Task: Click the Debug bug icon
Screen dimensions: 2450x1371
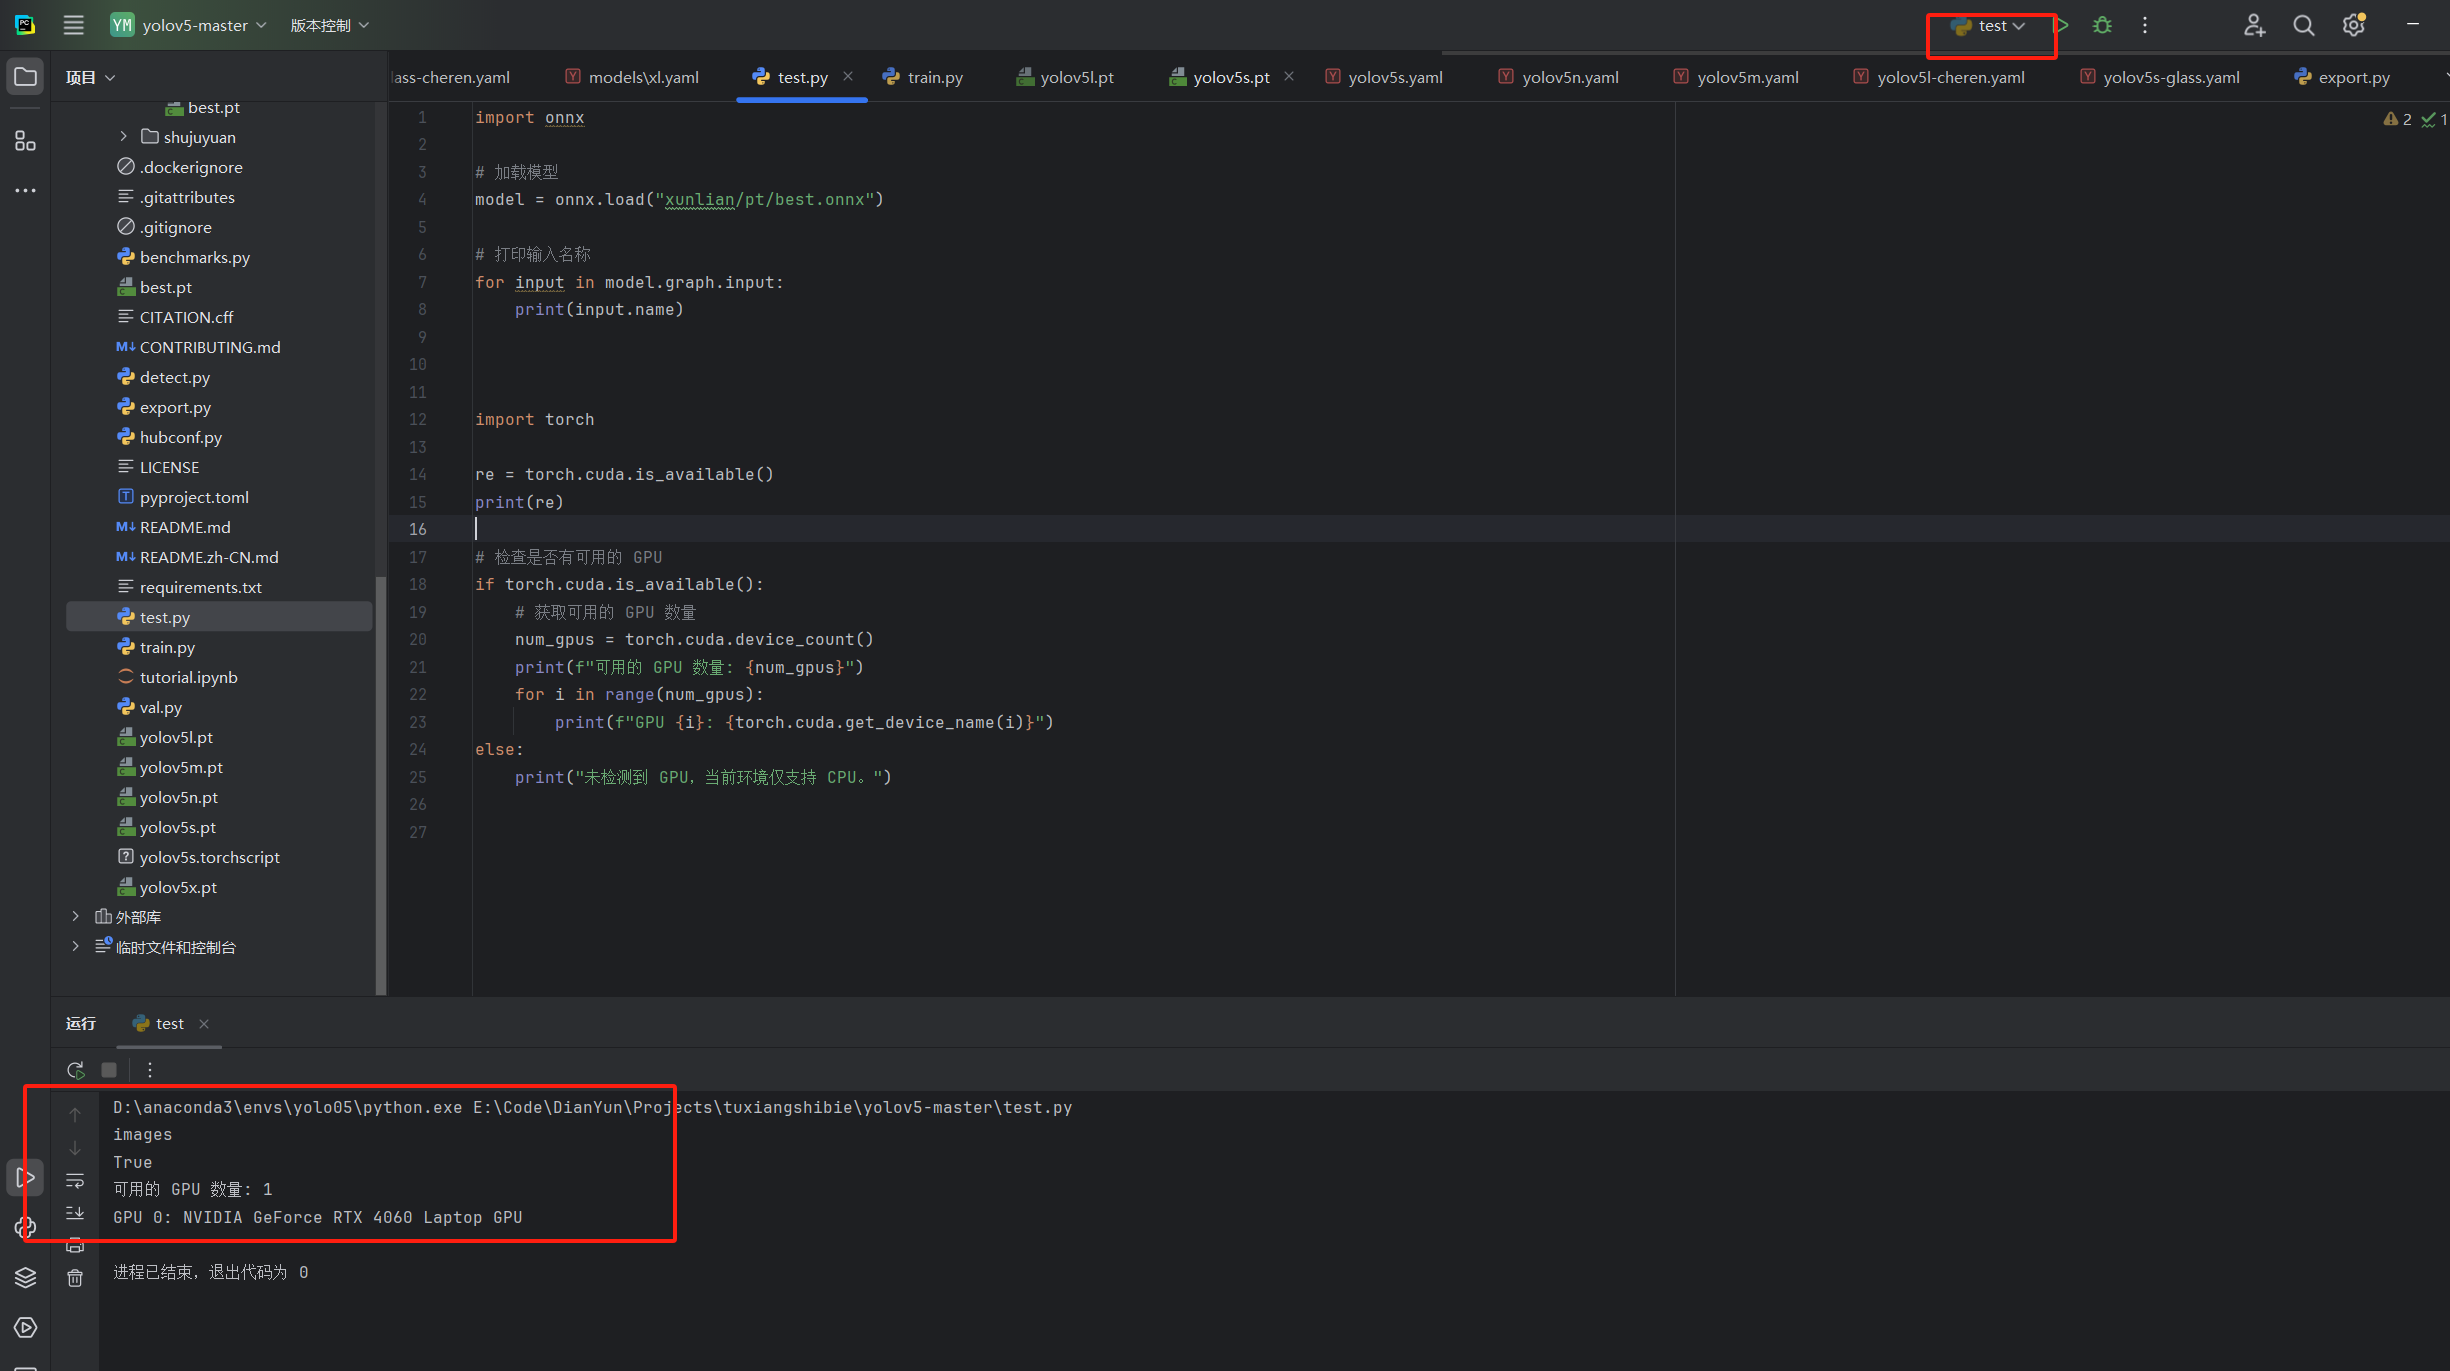Action: tap(2102, 26)
